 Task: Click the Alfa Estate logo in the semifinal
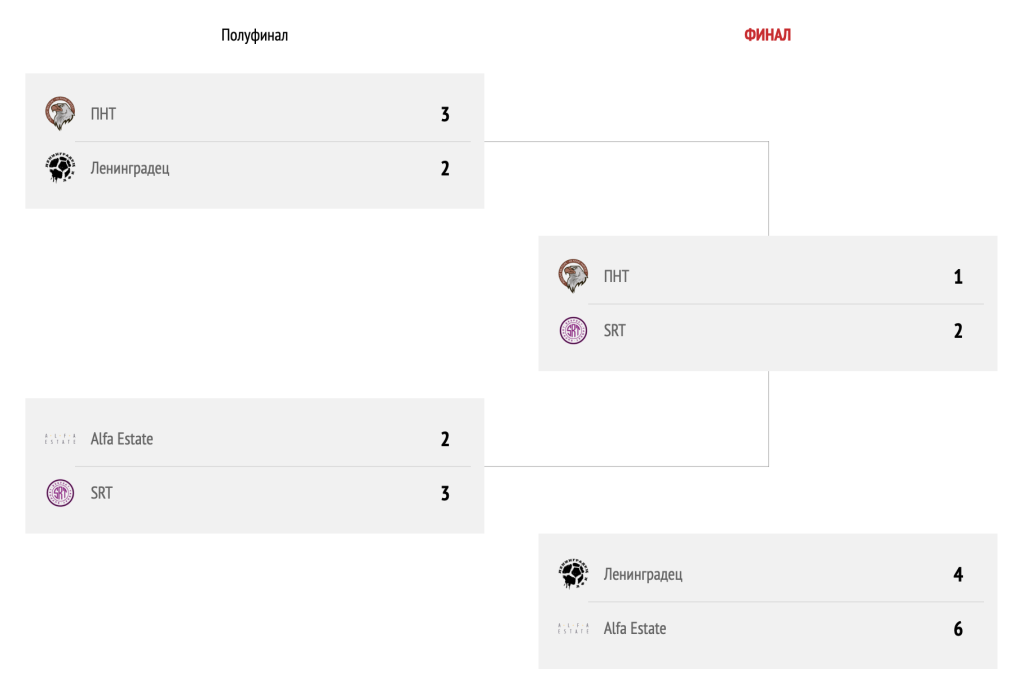[60, 439]
